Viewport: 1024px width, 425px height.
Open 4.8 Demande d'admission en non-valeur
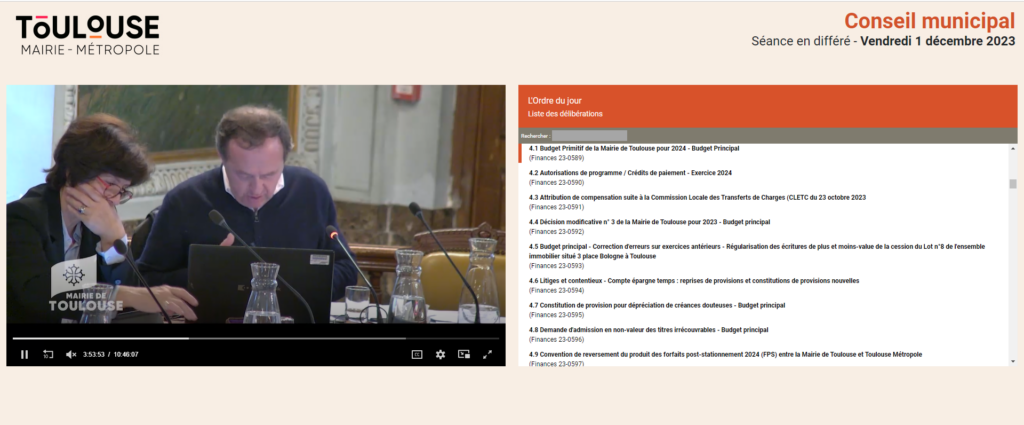click(x=648, y=329)
